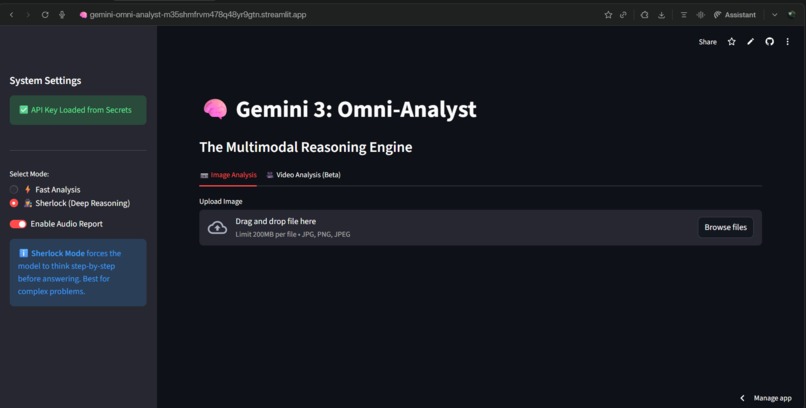Bookmark the page with the browser star icon
806x408 pixels.
pos(608,15)
